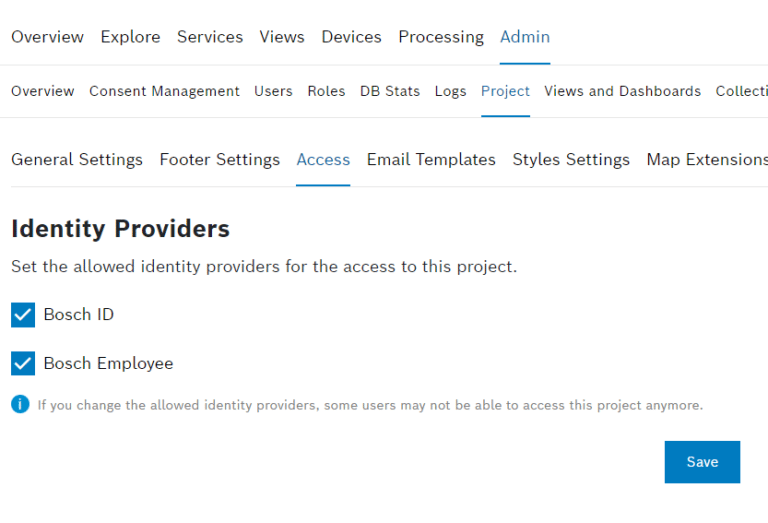Open the Explore top menu tab

click(x=130, y=37)
